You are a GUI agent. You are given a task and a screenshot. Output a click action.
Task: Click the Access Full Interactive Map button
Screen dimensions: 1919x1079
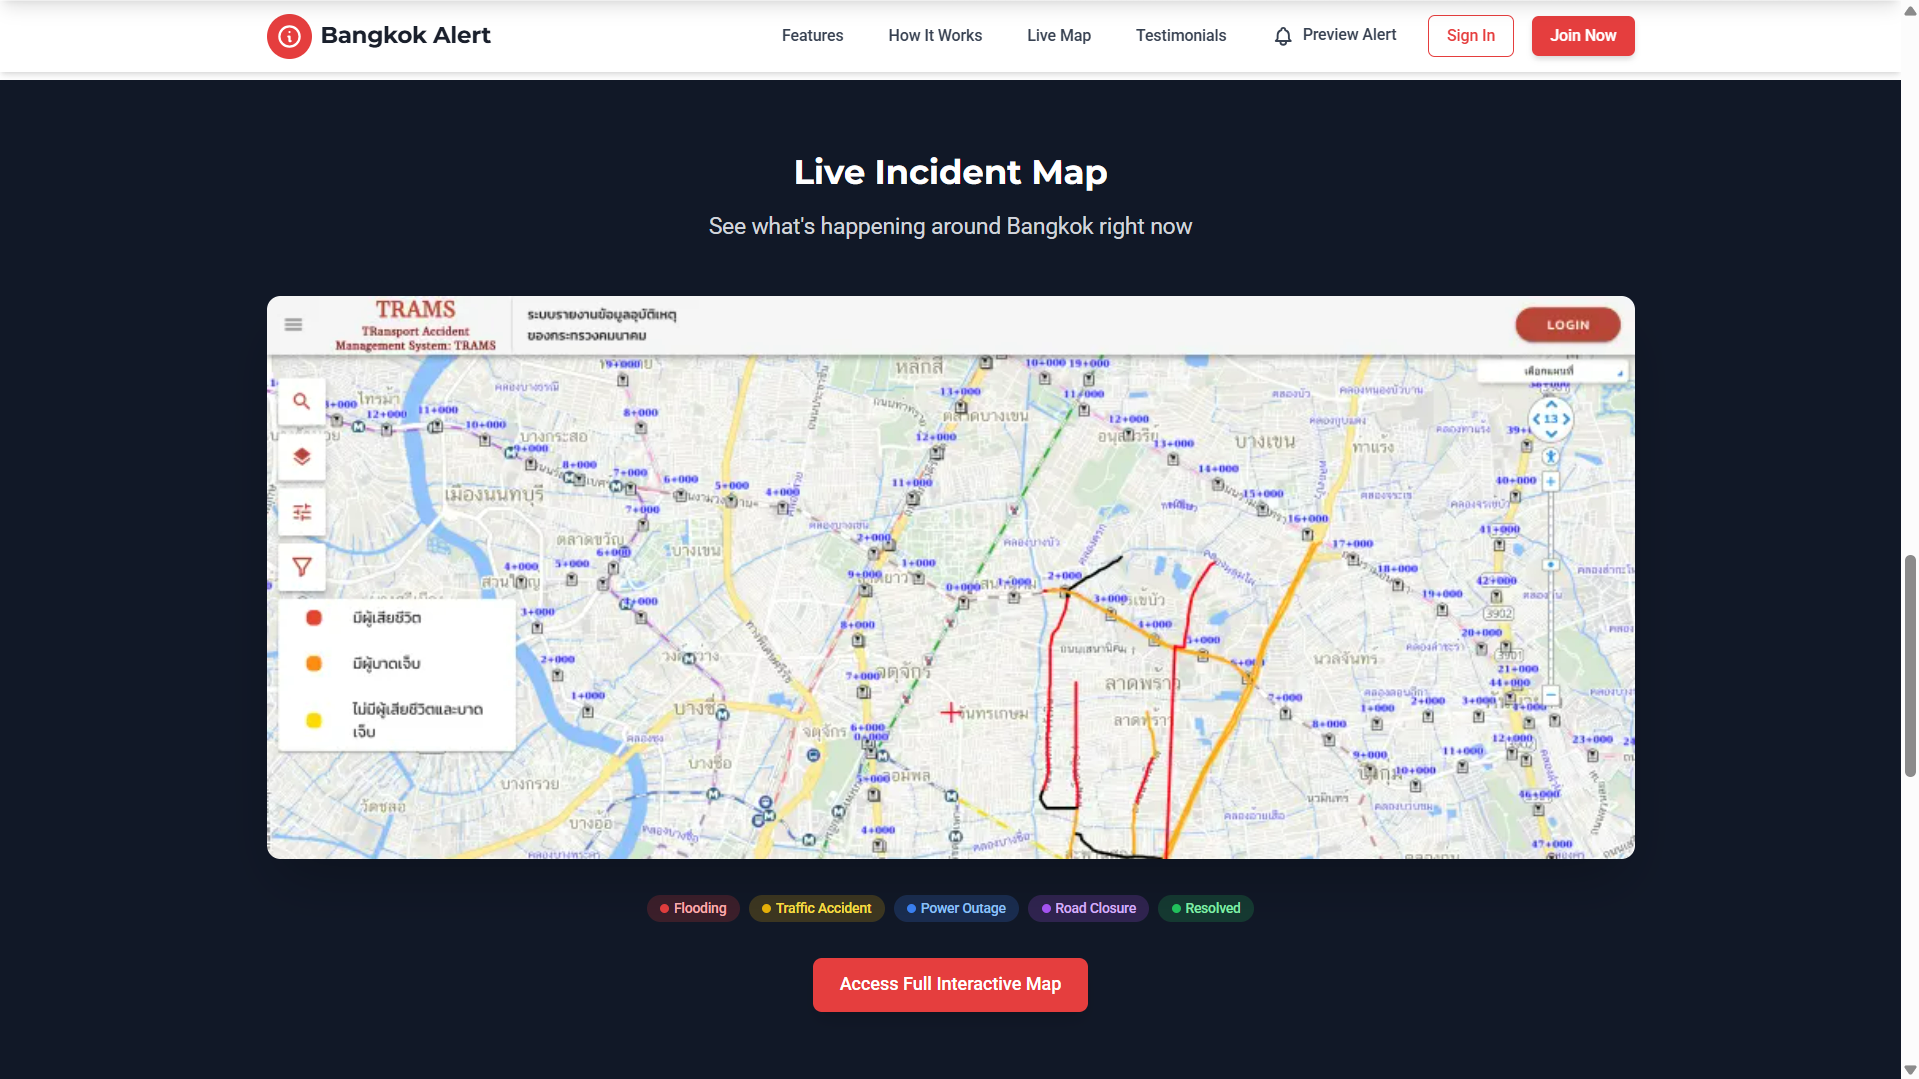click(x=950, y=984)
